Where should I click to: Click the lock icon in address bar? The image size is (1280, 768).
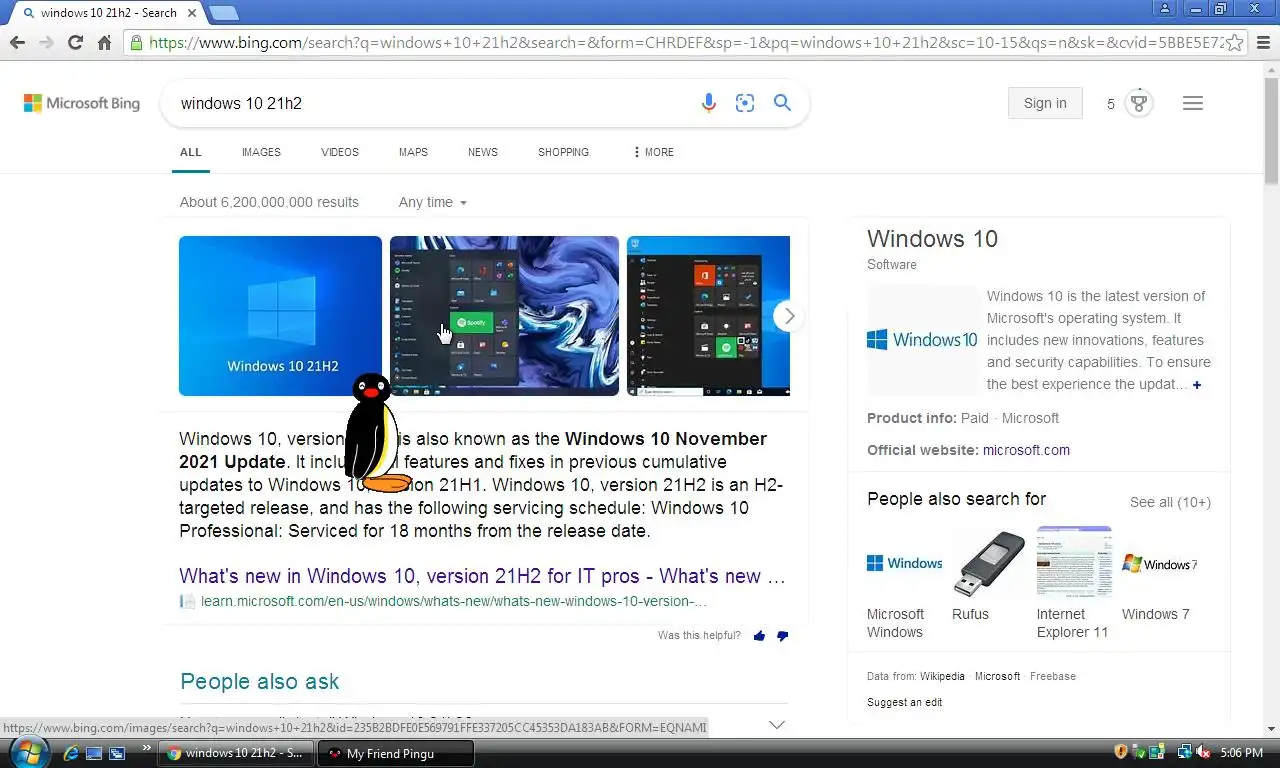coord(137,43)
